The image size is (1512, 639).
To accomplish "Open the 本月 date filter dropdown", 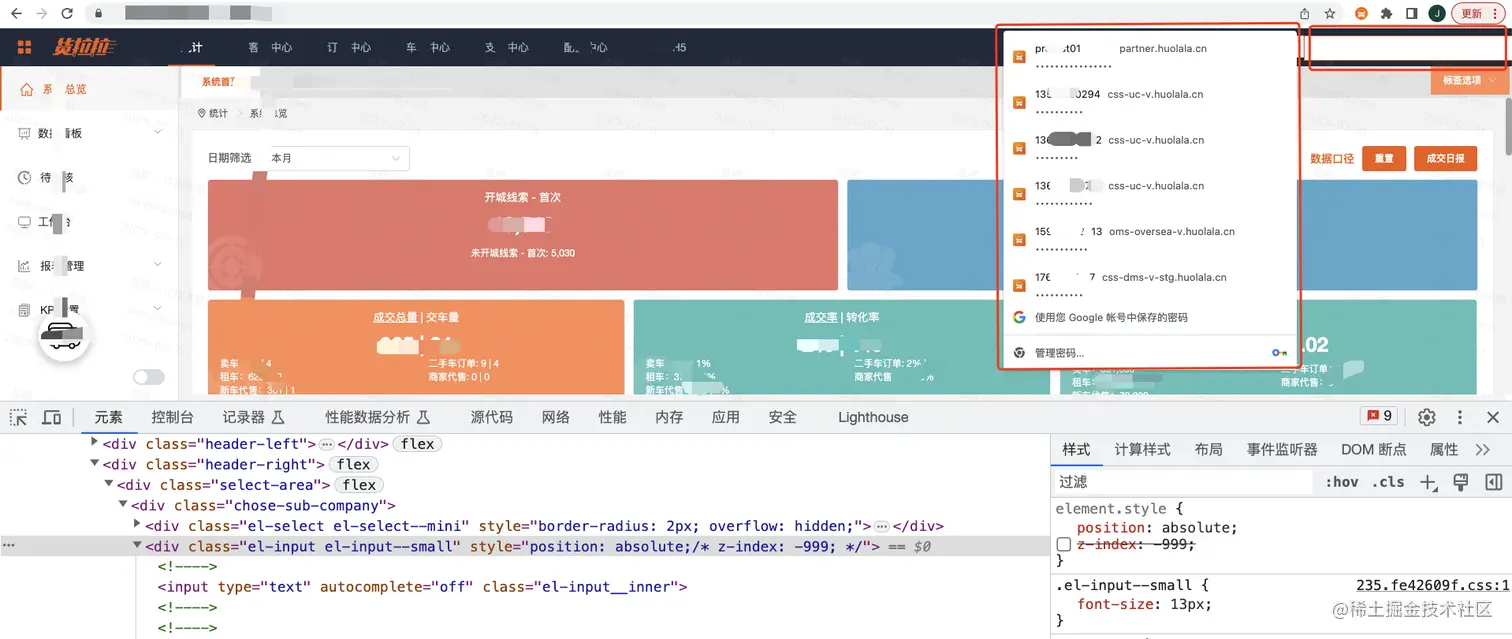I will click(335, 158).
